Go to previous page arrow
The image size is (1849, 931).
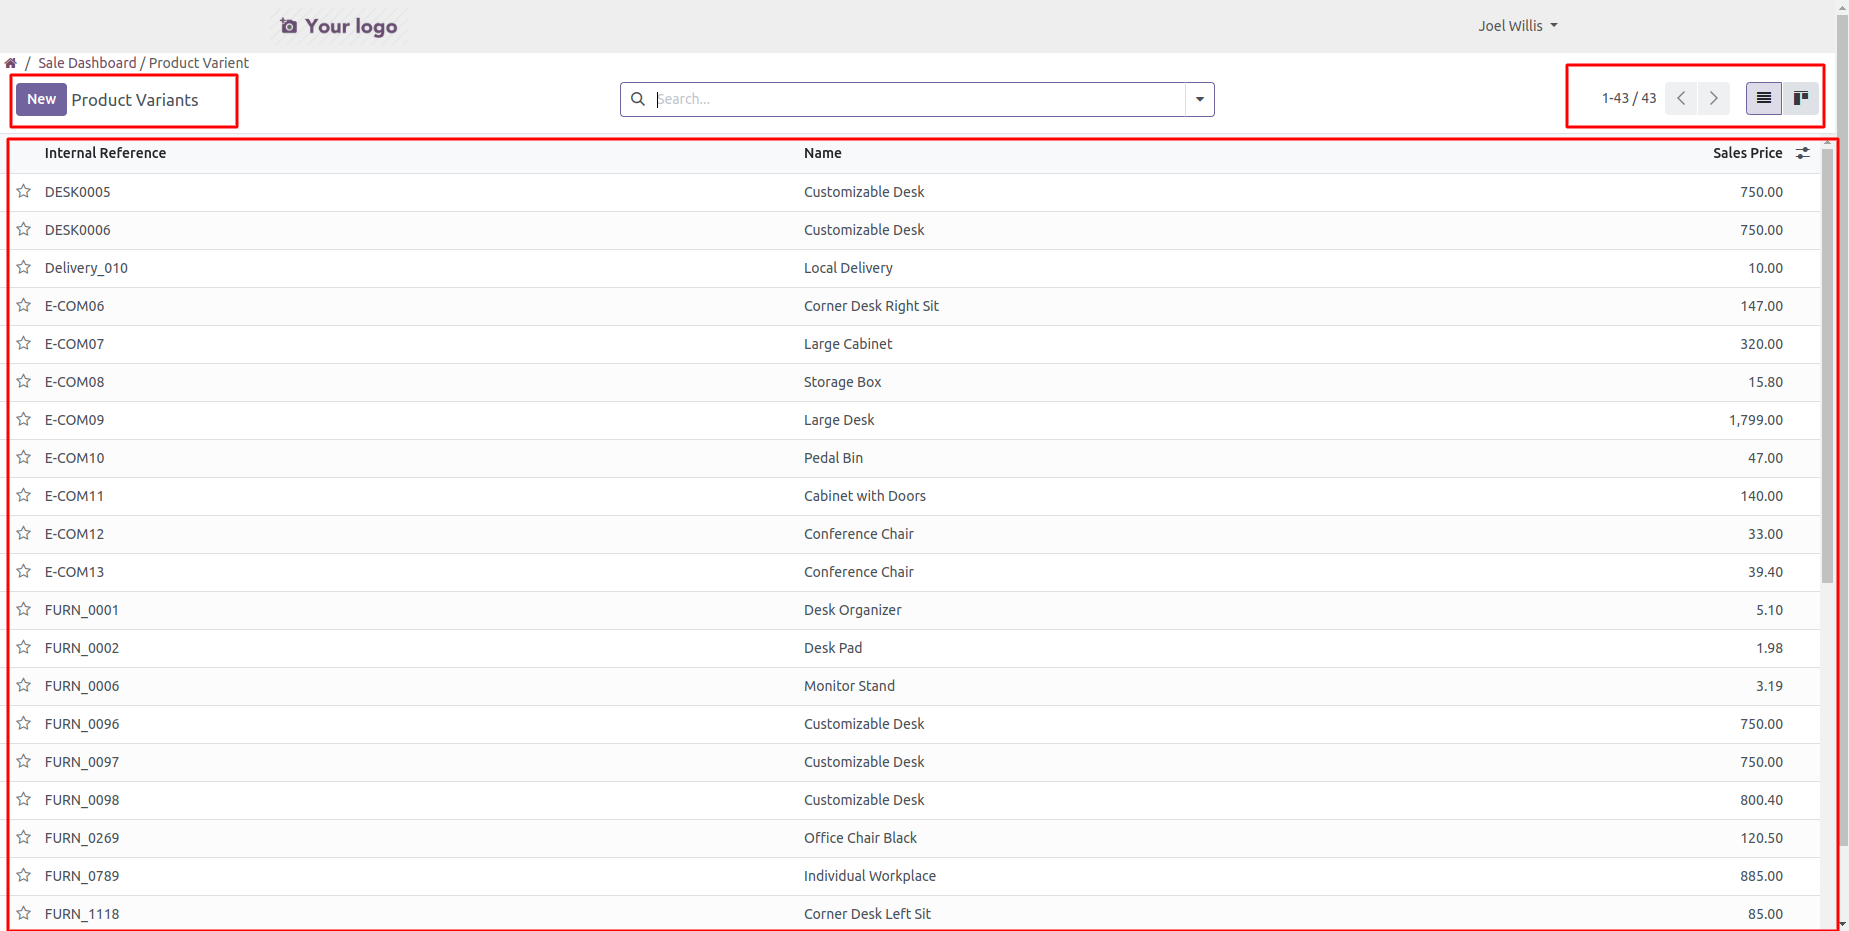click(x=1681, y=98)
